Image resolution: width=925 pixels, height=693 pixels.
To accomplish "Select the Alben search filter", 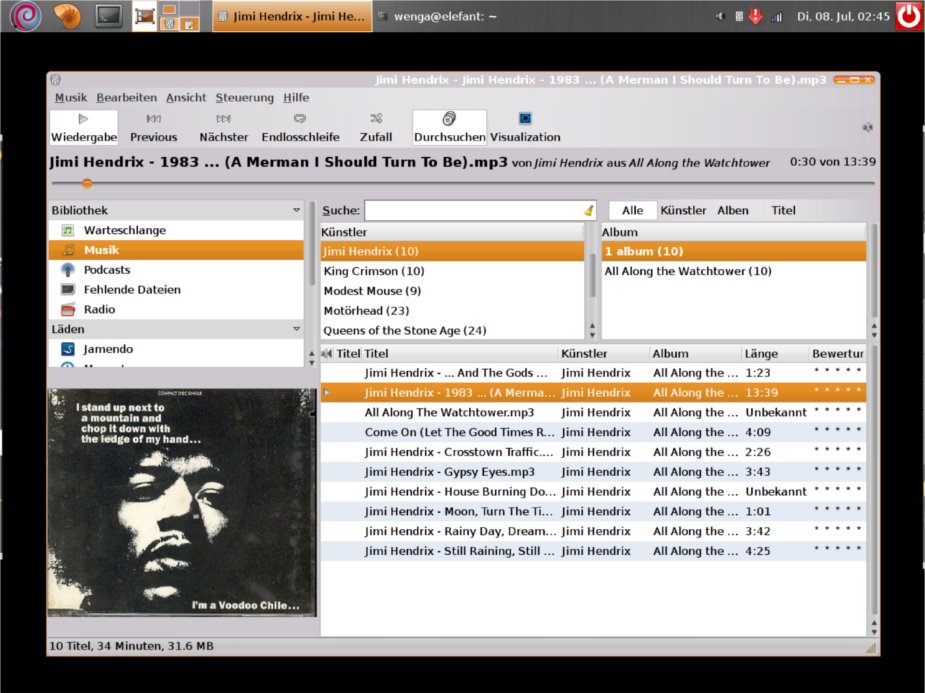I will coord(733,211).
